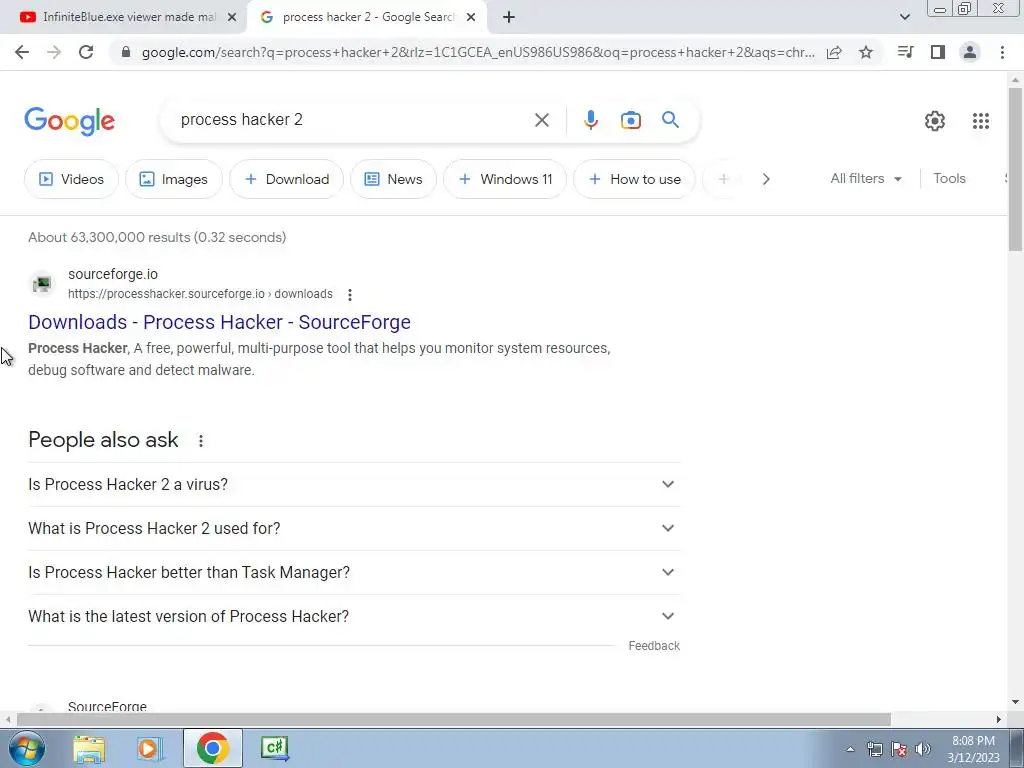Open the network icon in system tray
The height and width of the screenshot is (768, 1024).
[874, 749]
